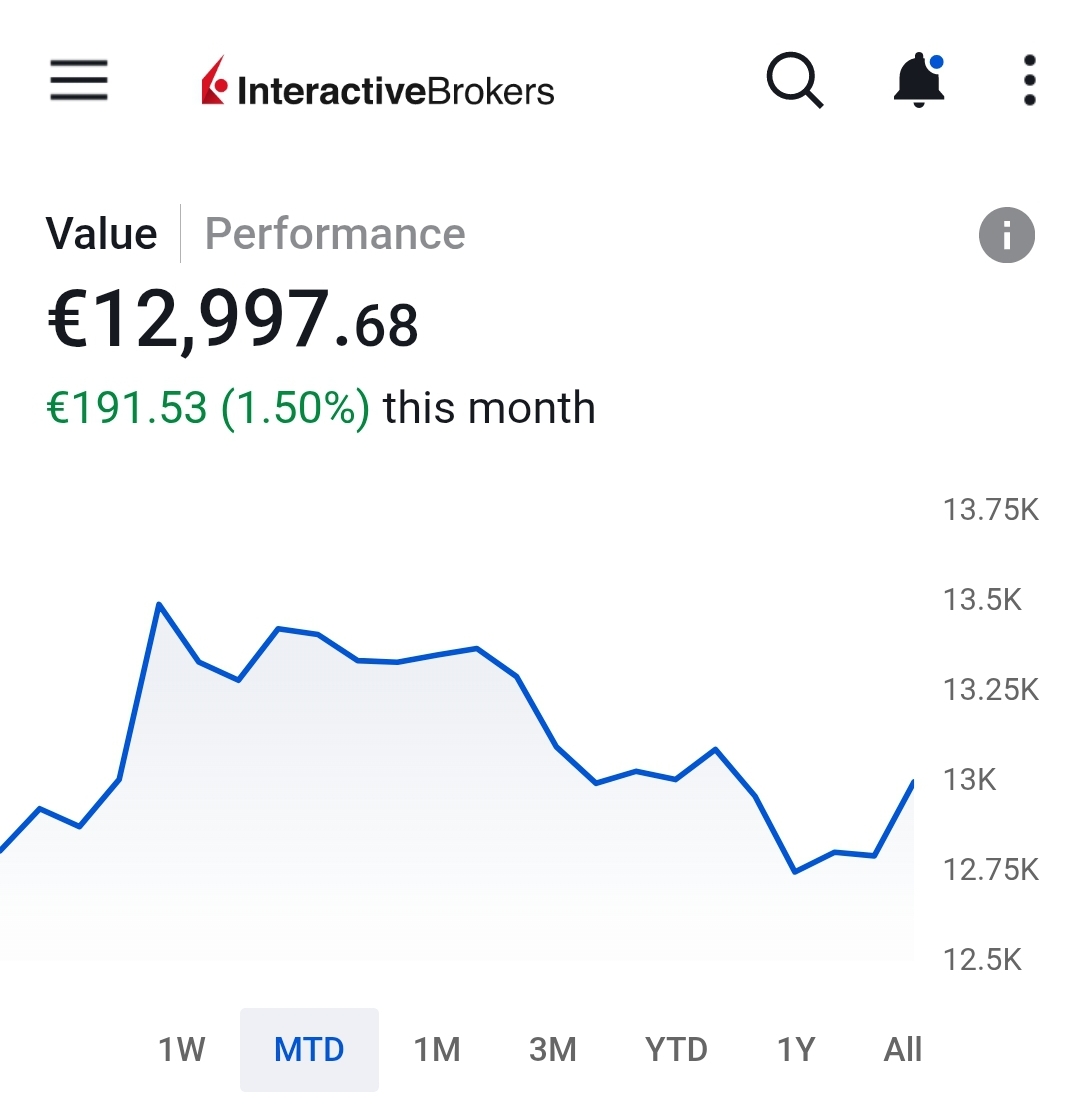The image size is (1079, 1104).
Task: Show the All time chart range
Action: click(902, 1049)
